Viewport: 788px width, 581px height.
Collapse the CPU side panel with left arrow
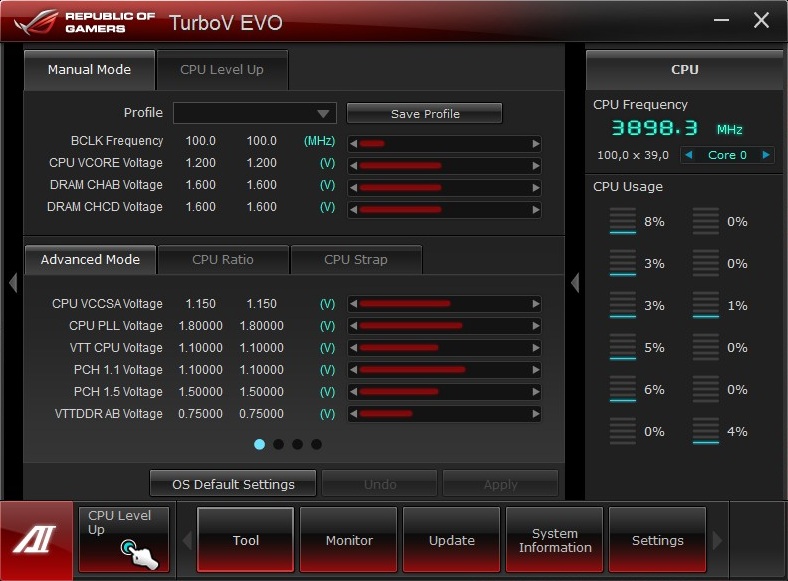click(x=575, y=282)
